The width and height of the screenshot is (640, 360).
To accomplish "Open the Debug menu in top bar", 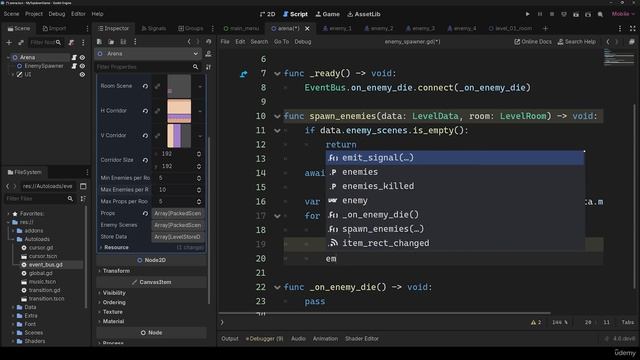I will (57, 14).
